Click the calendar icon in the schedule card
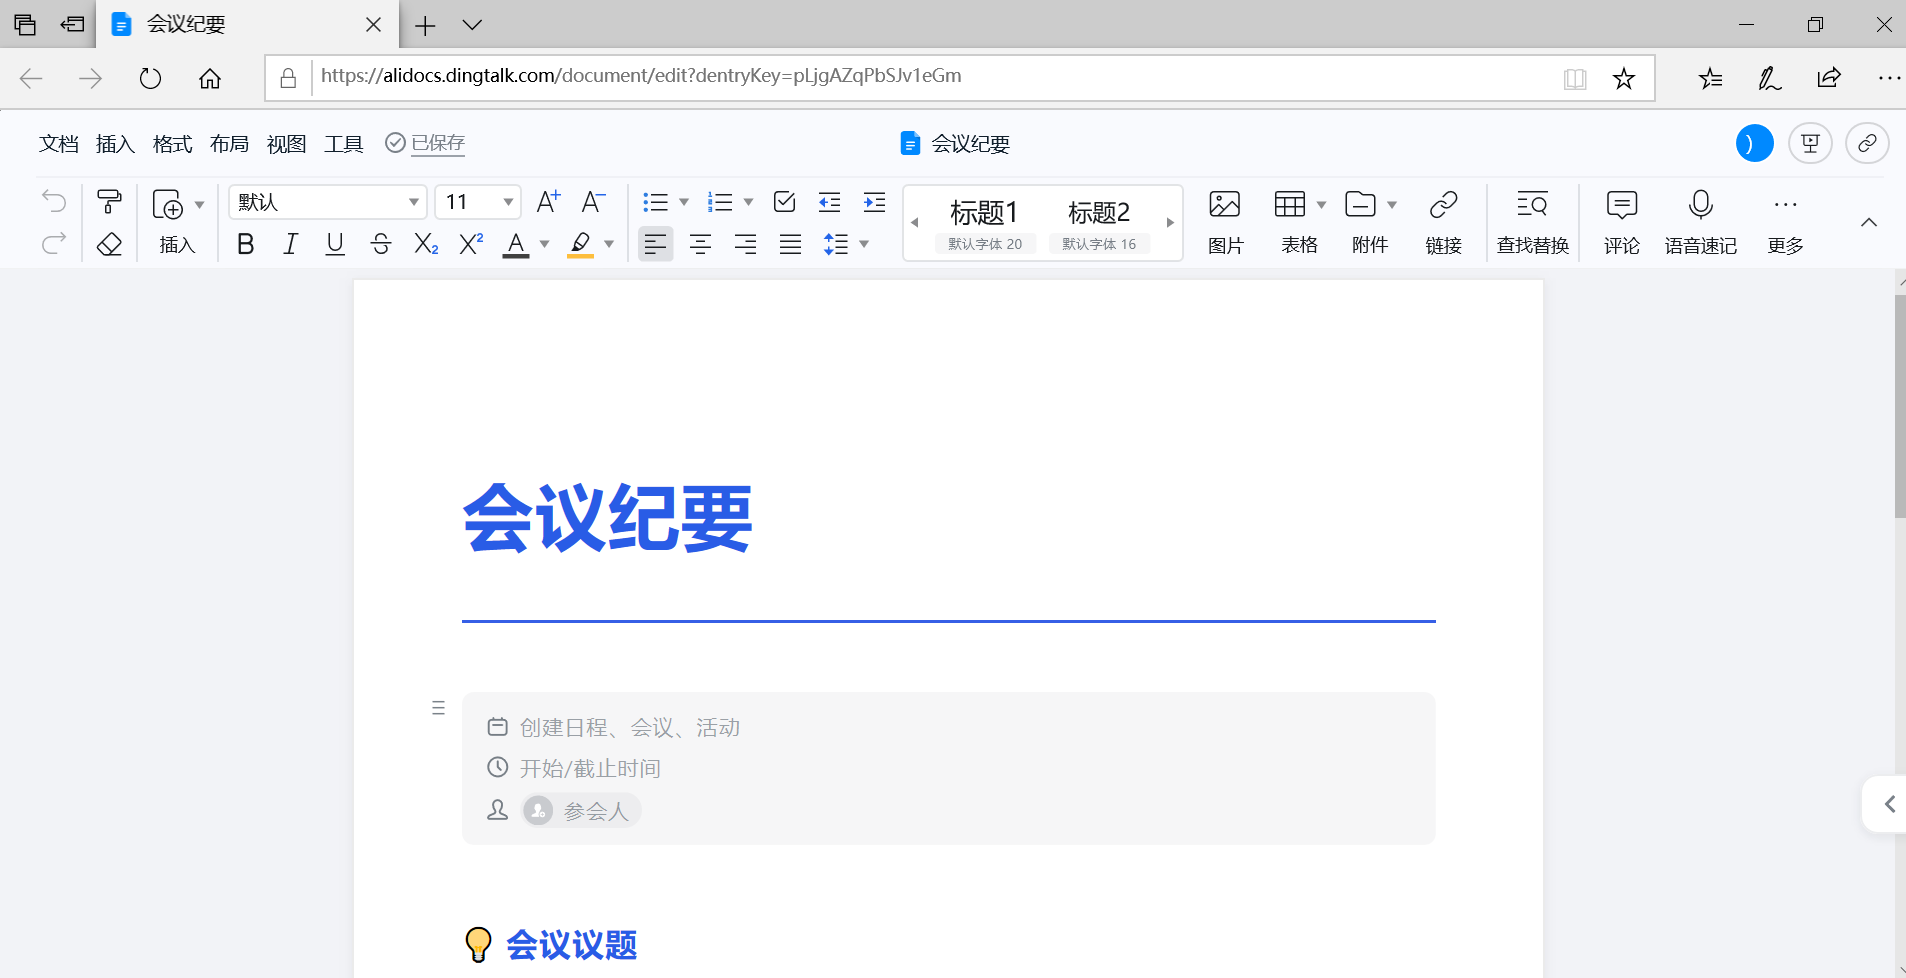This screenshot has width=1906, height=978. 497,727
